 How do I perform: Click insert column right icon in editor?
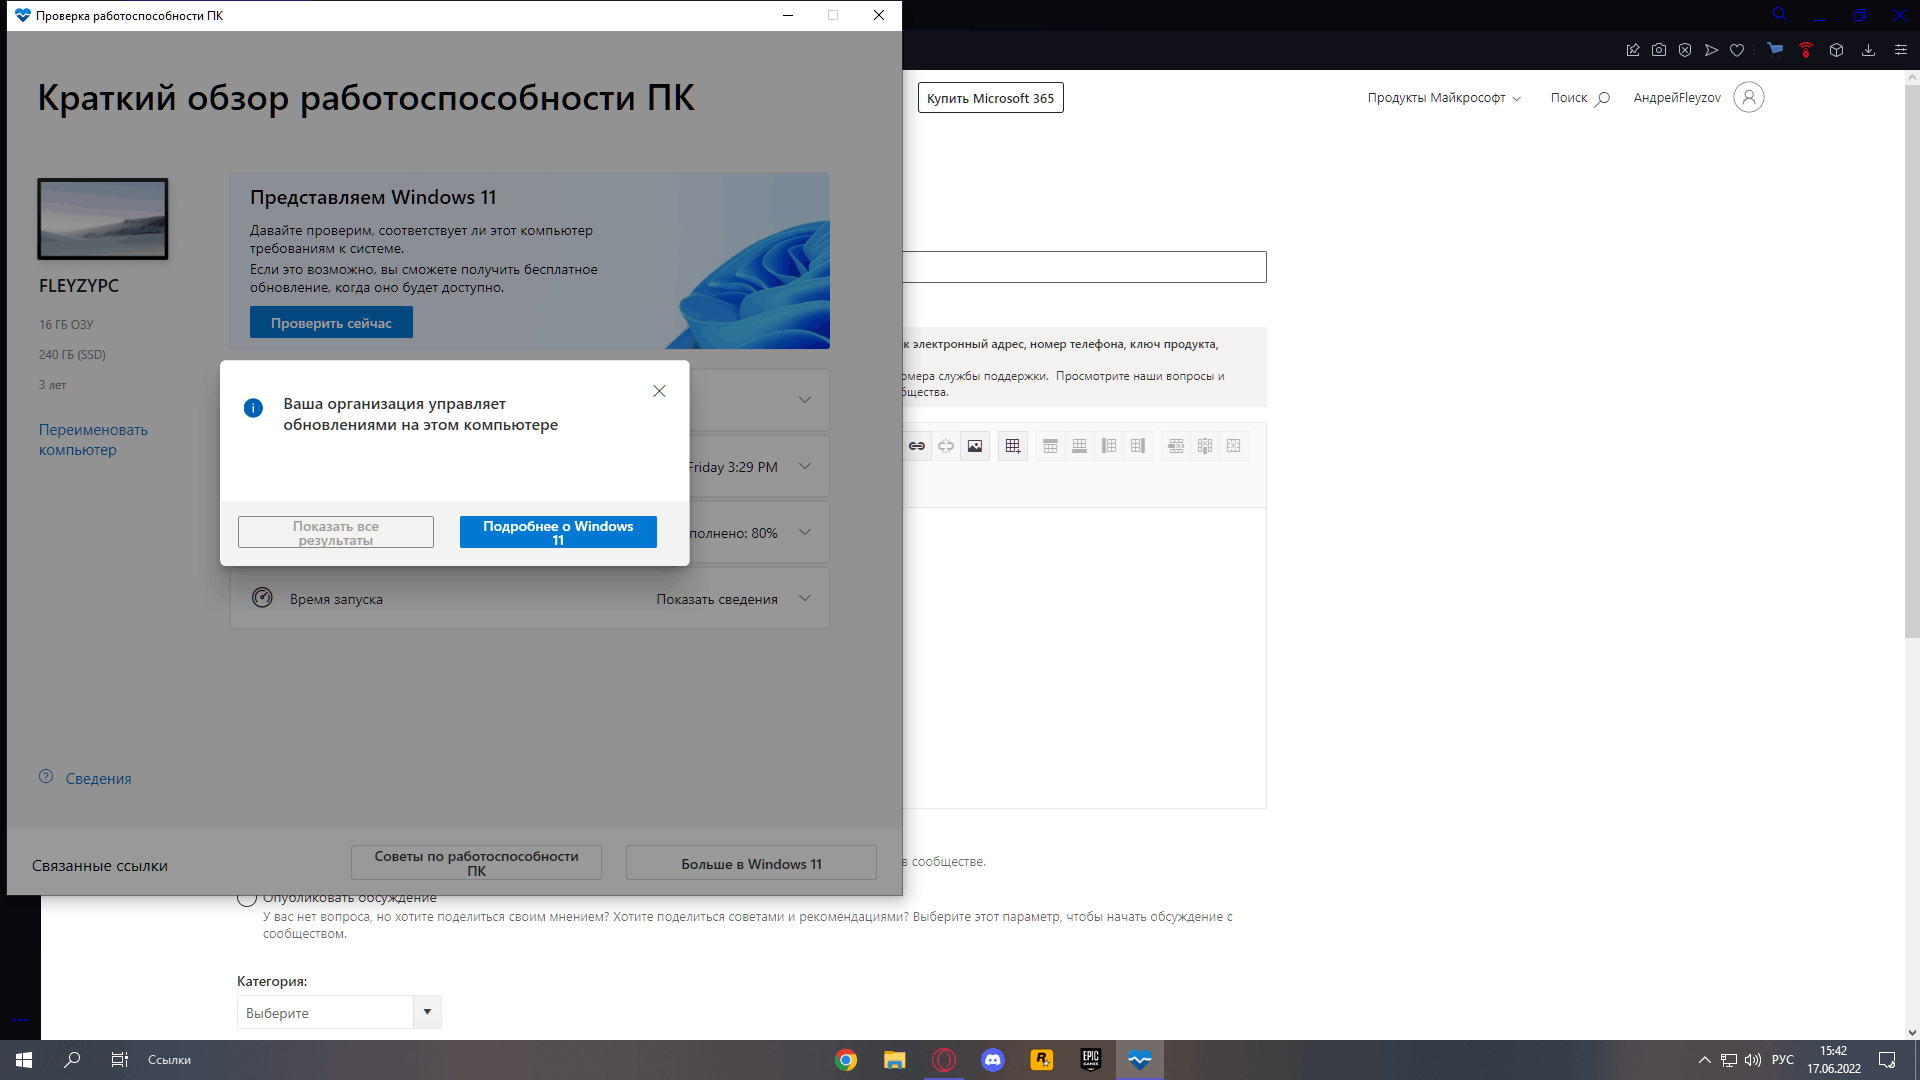point(1138,446)
